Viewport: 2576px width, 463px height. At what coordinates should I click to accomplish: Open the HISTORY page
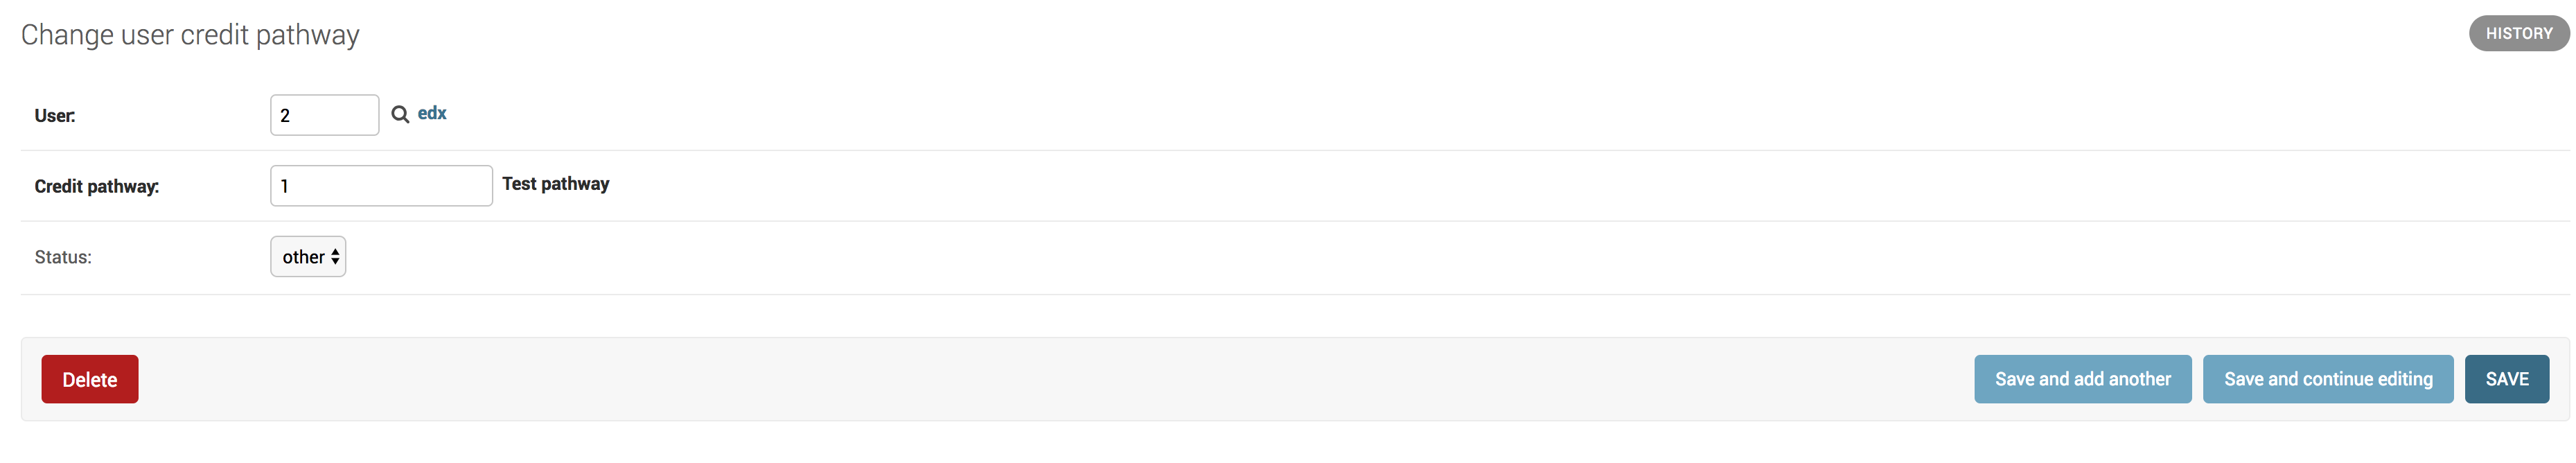(2518, 33)
